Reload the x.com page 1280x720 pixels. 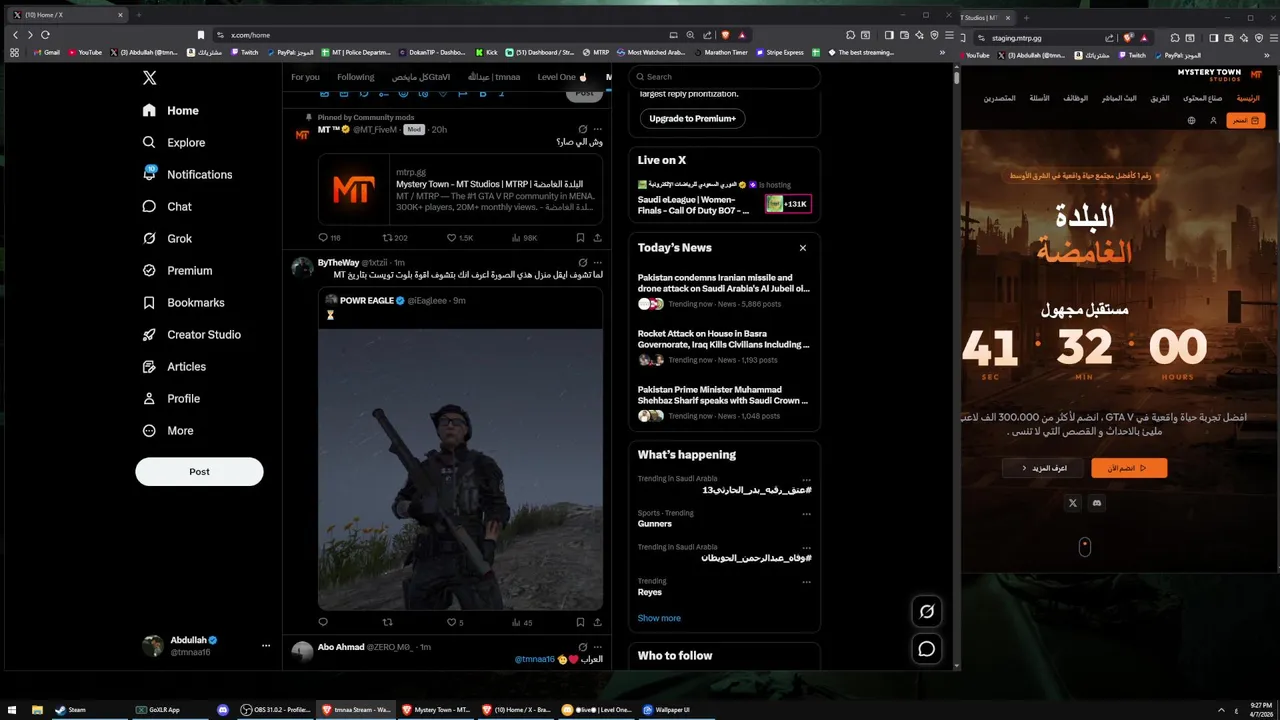coord(45,35)
